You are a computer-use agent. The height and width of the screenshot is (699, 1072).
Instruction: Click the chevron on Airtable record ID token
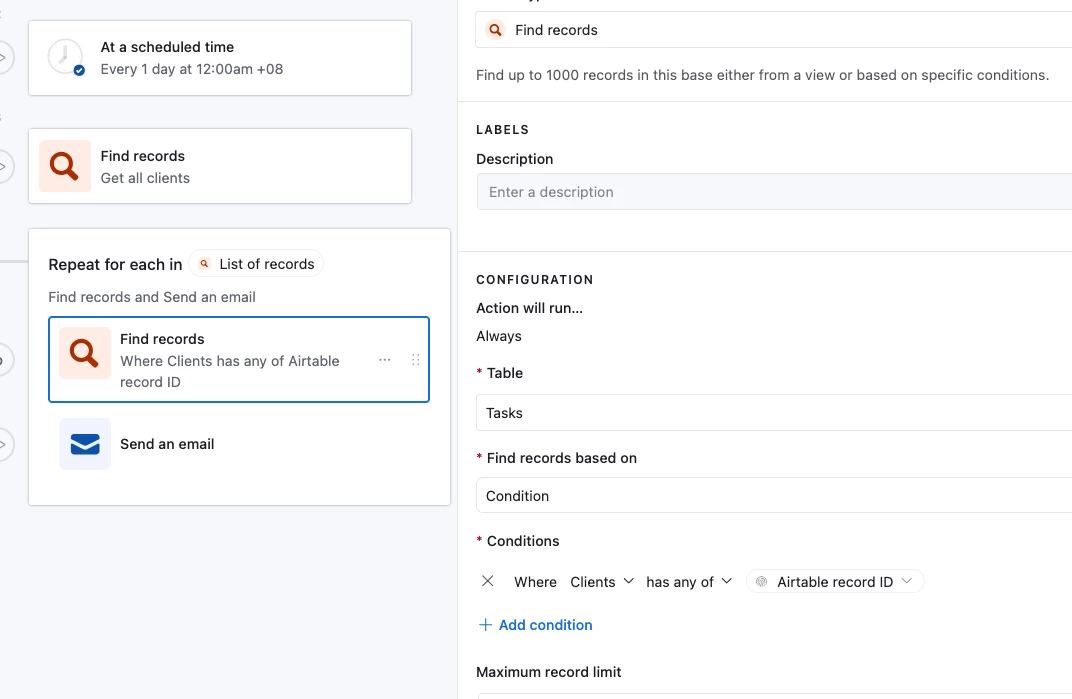907,581
